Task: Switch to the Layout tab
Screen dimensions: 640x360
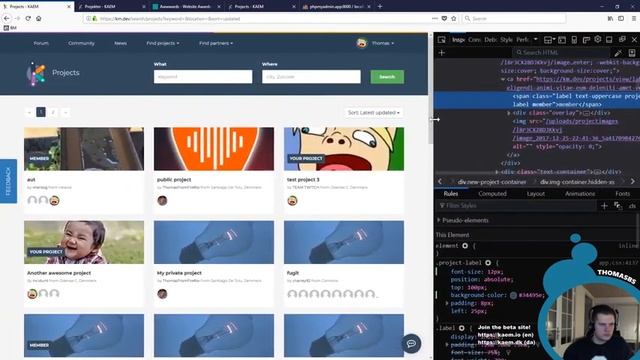Action: pos(536,194)
